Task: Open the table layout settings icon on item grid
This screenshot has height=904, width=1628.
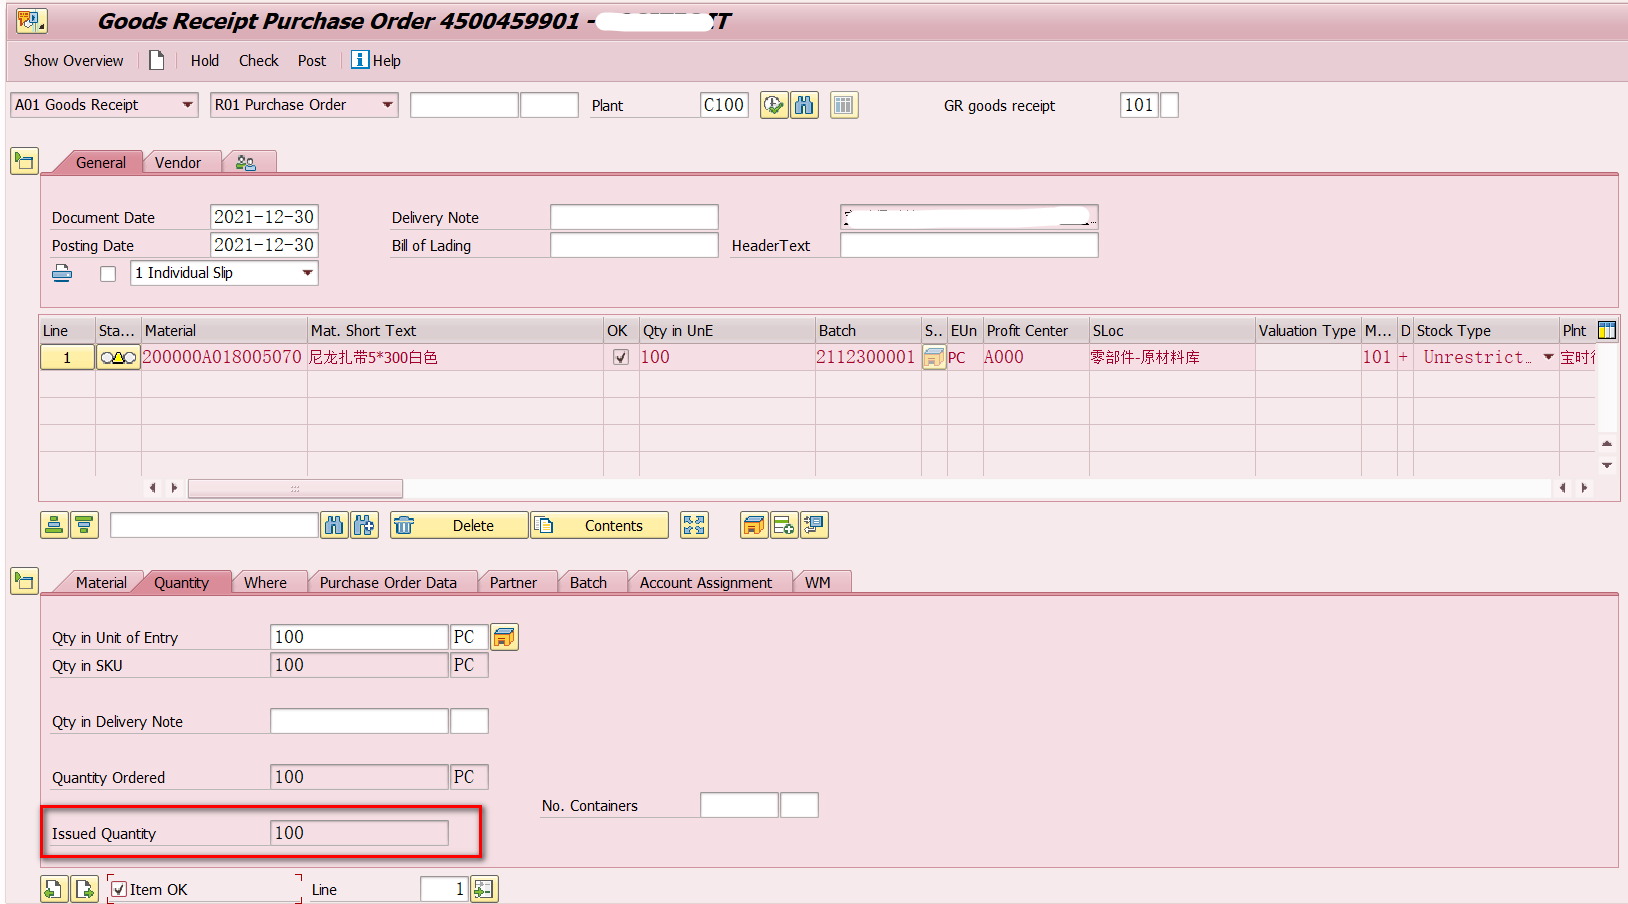Action: (x=1607, y=330)
